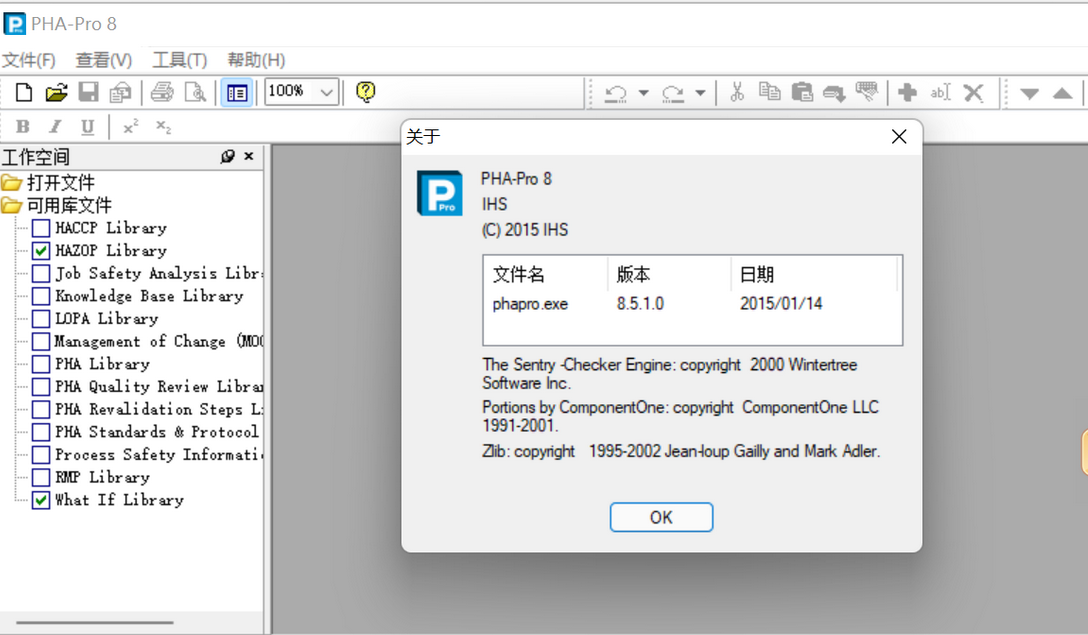Expand the Redo history dropdown arrow
The height and width of the screenshot is (635, 1088).
(x=700, y=93)
